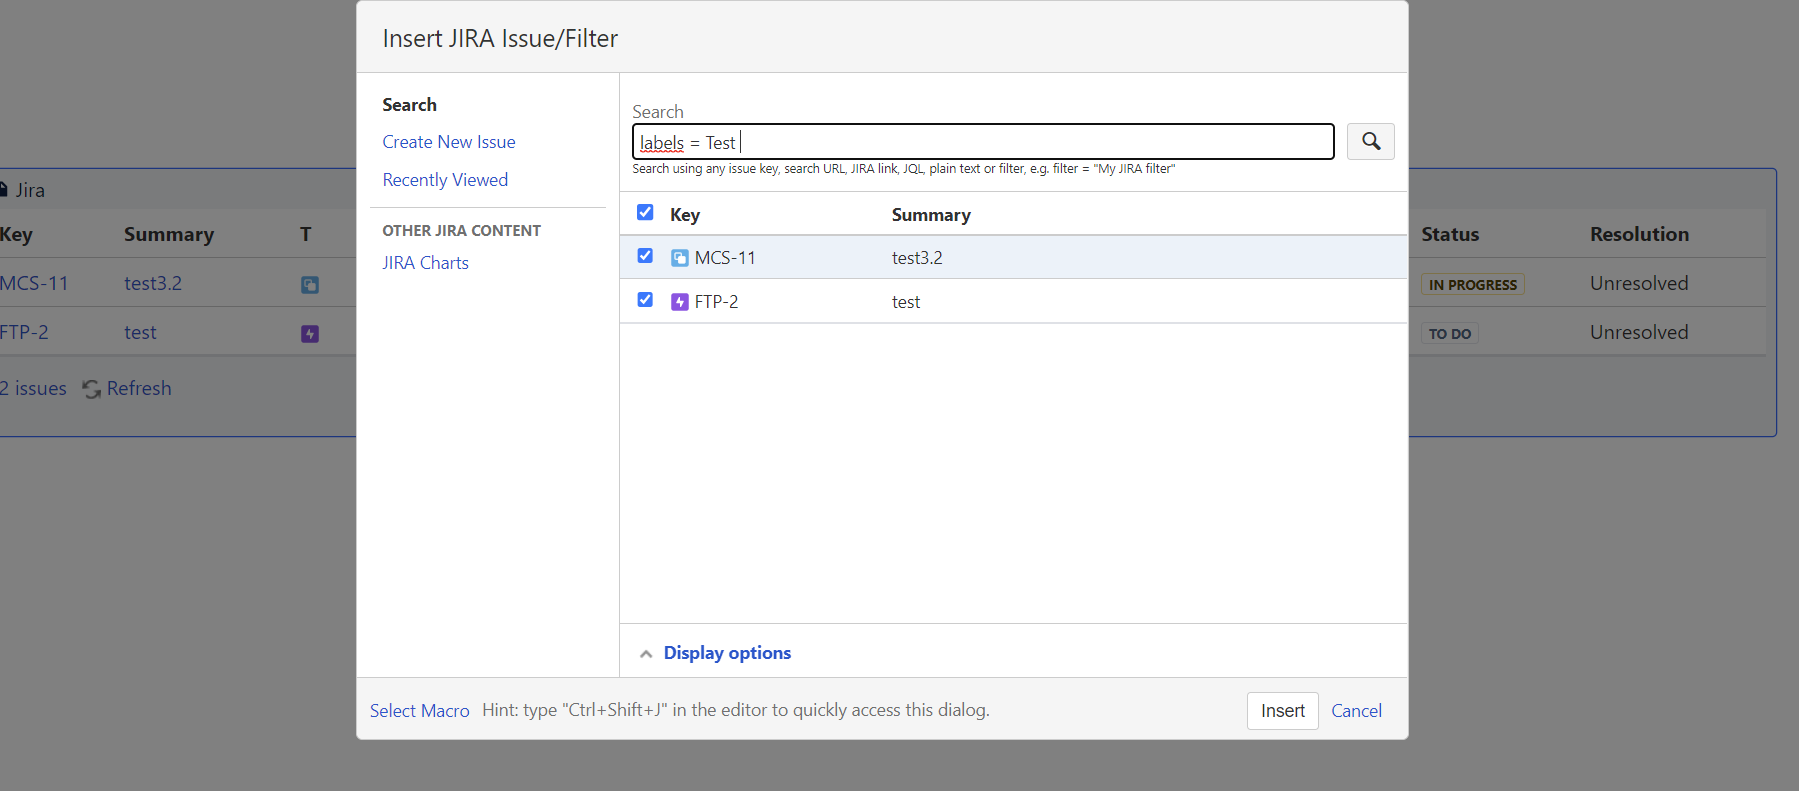Click into the JQL search input field
1799x791 pixels.
pos(983,142)
